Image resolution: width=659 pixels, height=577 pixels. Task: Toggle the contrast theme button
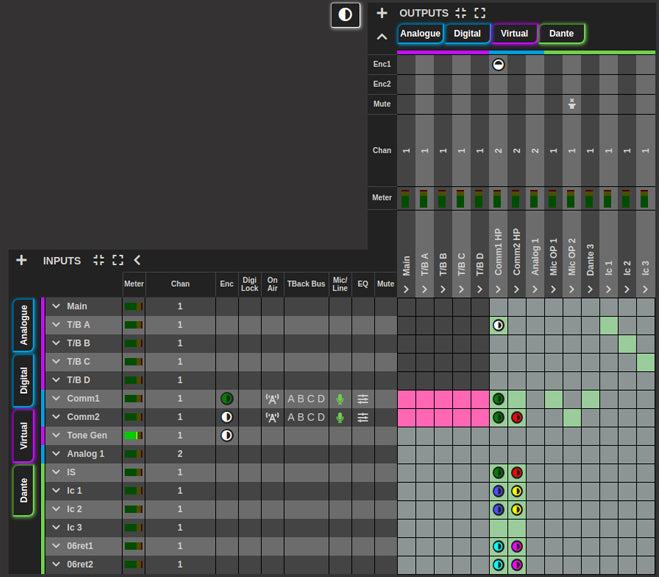345,14
